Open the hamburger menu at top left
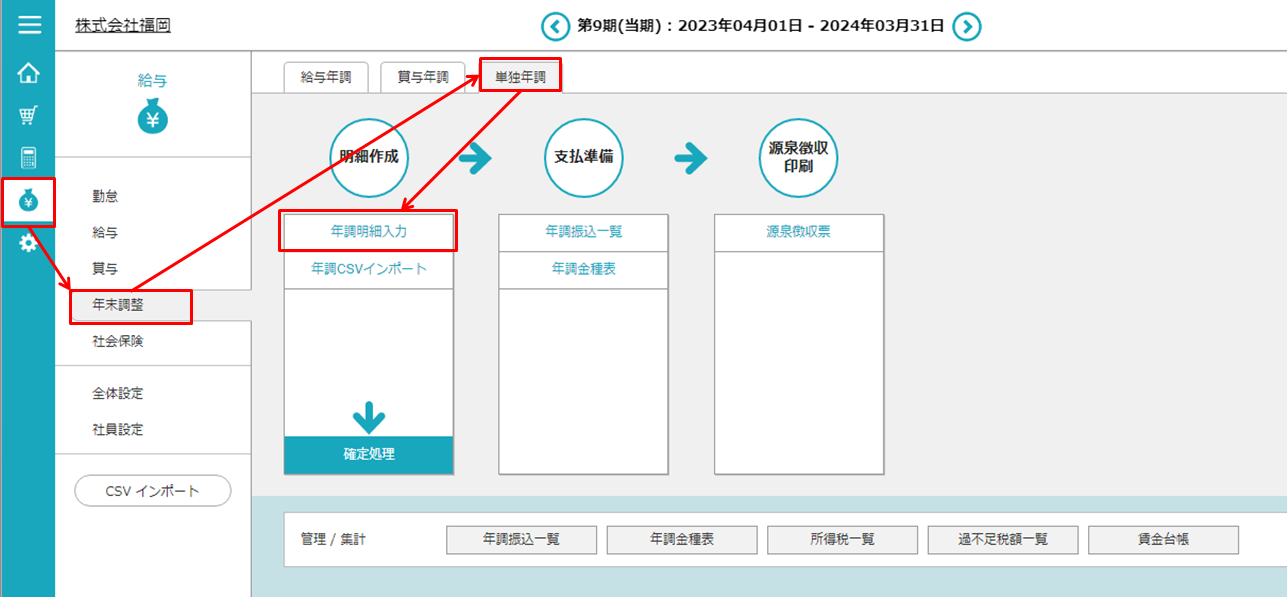The image size is (1287, 597). pos(29,25)
